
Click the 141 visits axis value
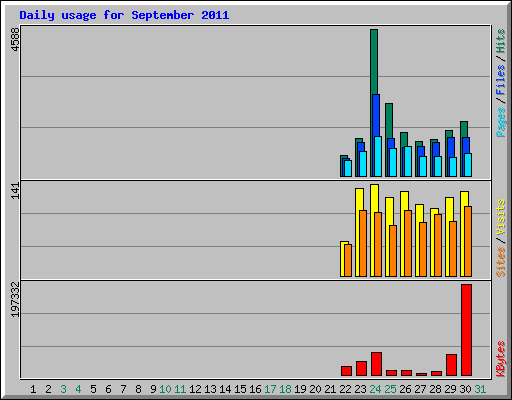(15, 191)
